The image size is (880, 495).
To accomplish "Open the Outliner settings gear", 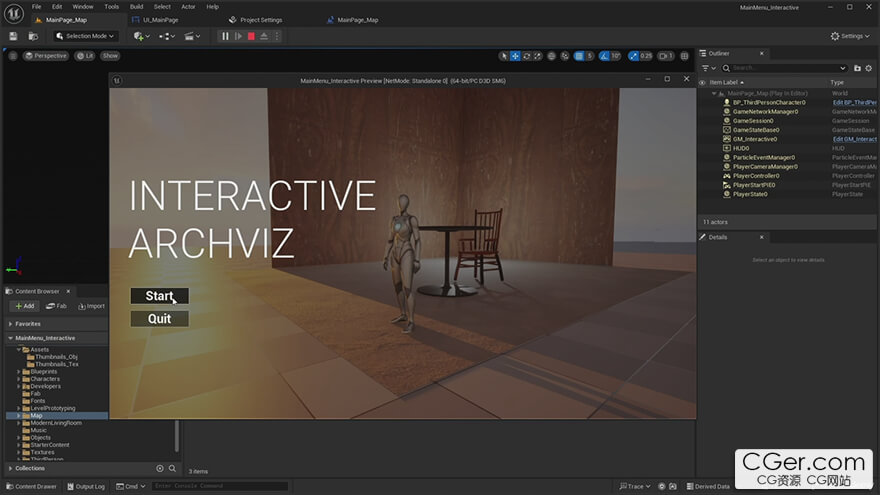I will coord(869,68).
